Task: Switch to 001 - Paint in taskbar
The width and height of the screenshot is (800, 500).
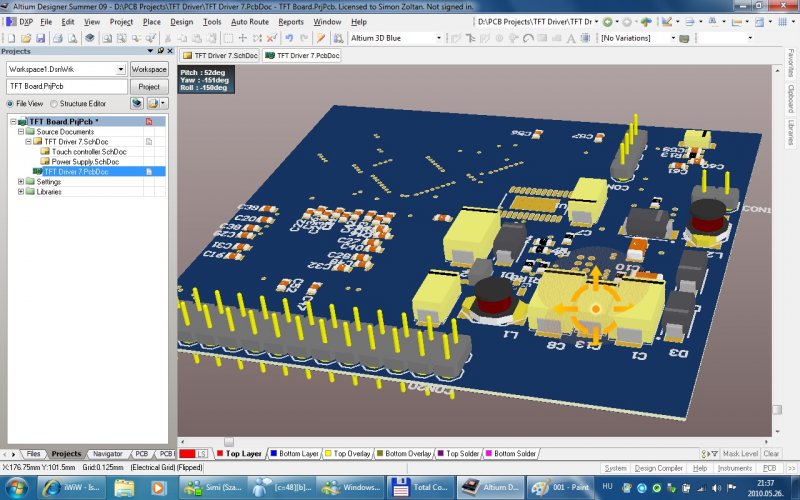Action: pos(561,487)
